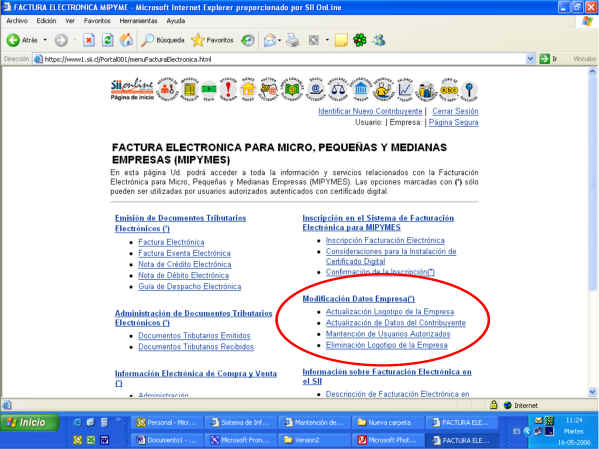Click the page scrollbar down arrow
Screen dimensions: 599x449
pyautogui.click(x=593, y=392)
